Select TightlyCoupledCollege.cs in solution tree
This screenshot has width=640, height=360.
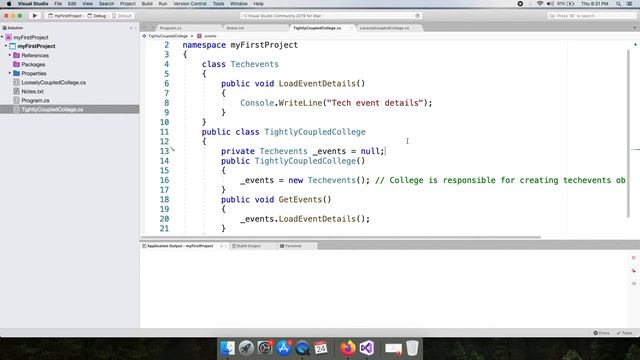pos(69,109)
